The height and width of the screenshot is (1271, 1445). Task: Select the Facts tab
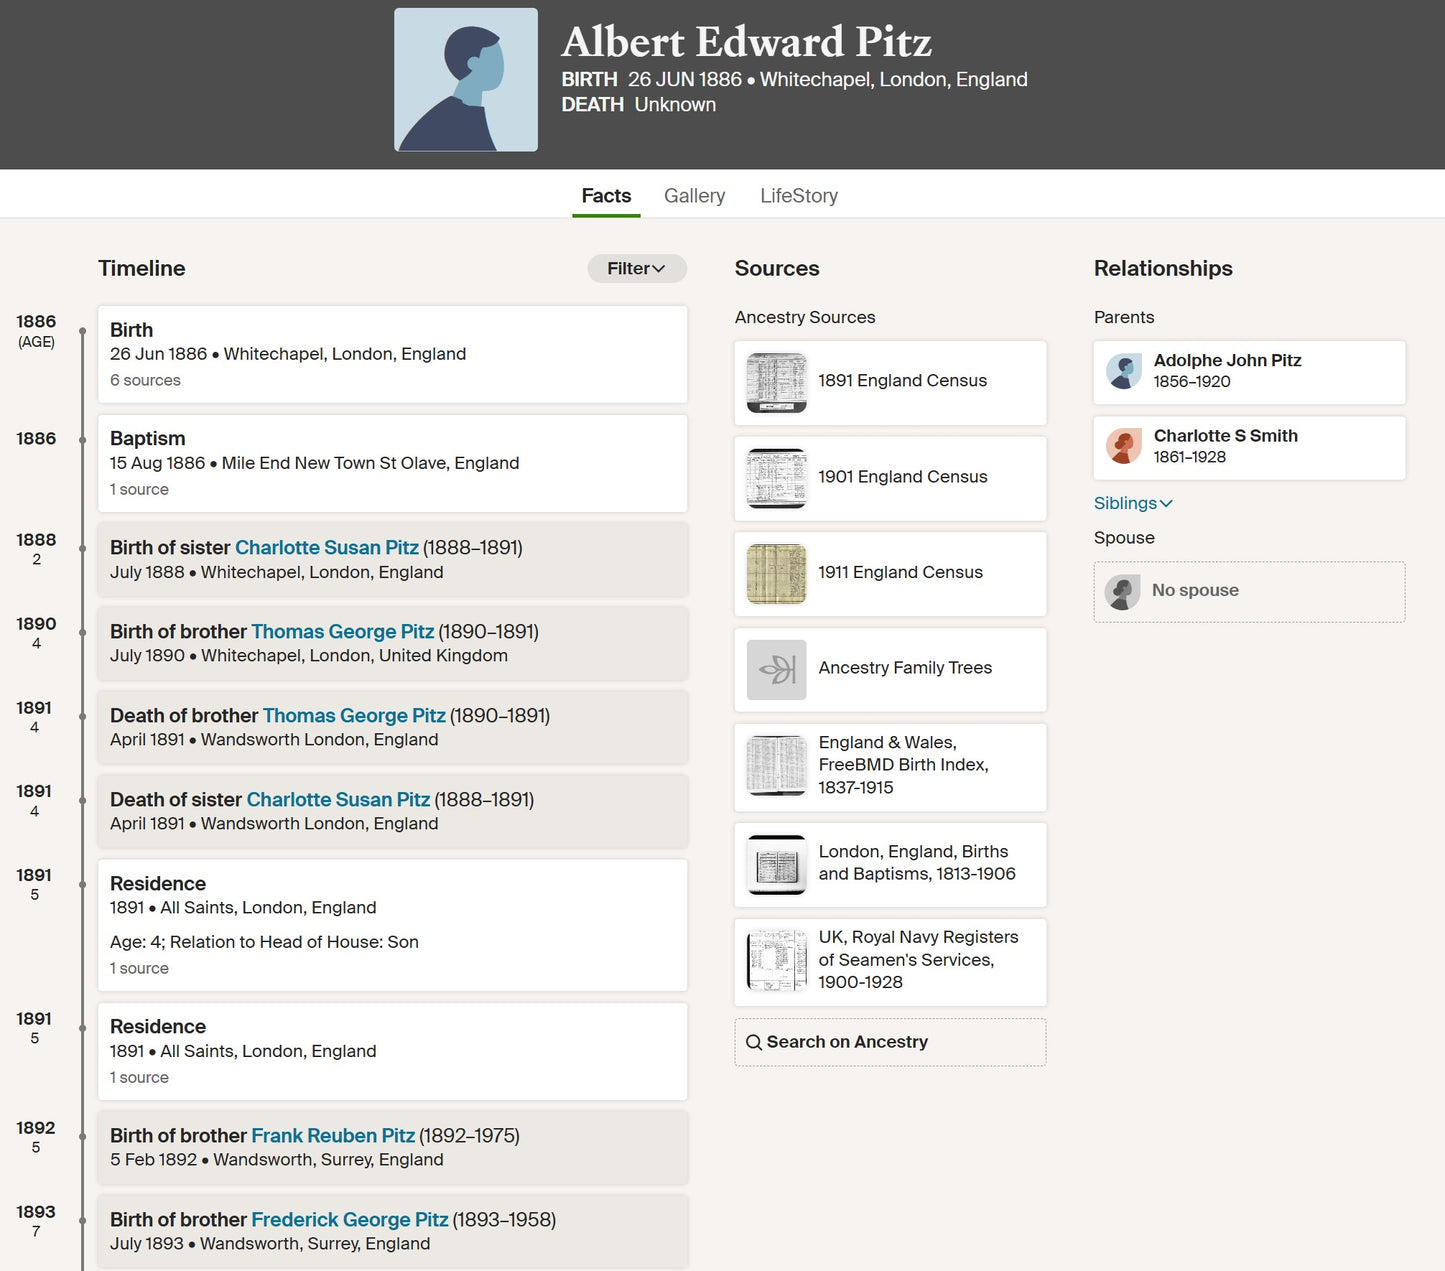[x=606, y=196]
